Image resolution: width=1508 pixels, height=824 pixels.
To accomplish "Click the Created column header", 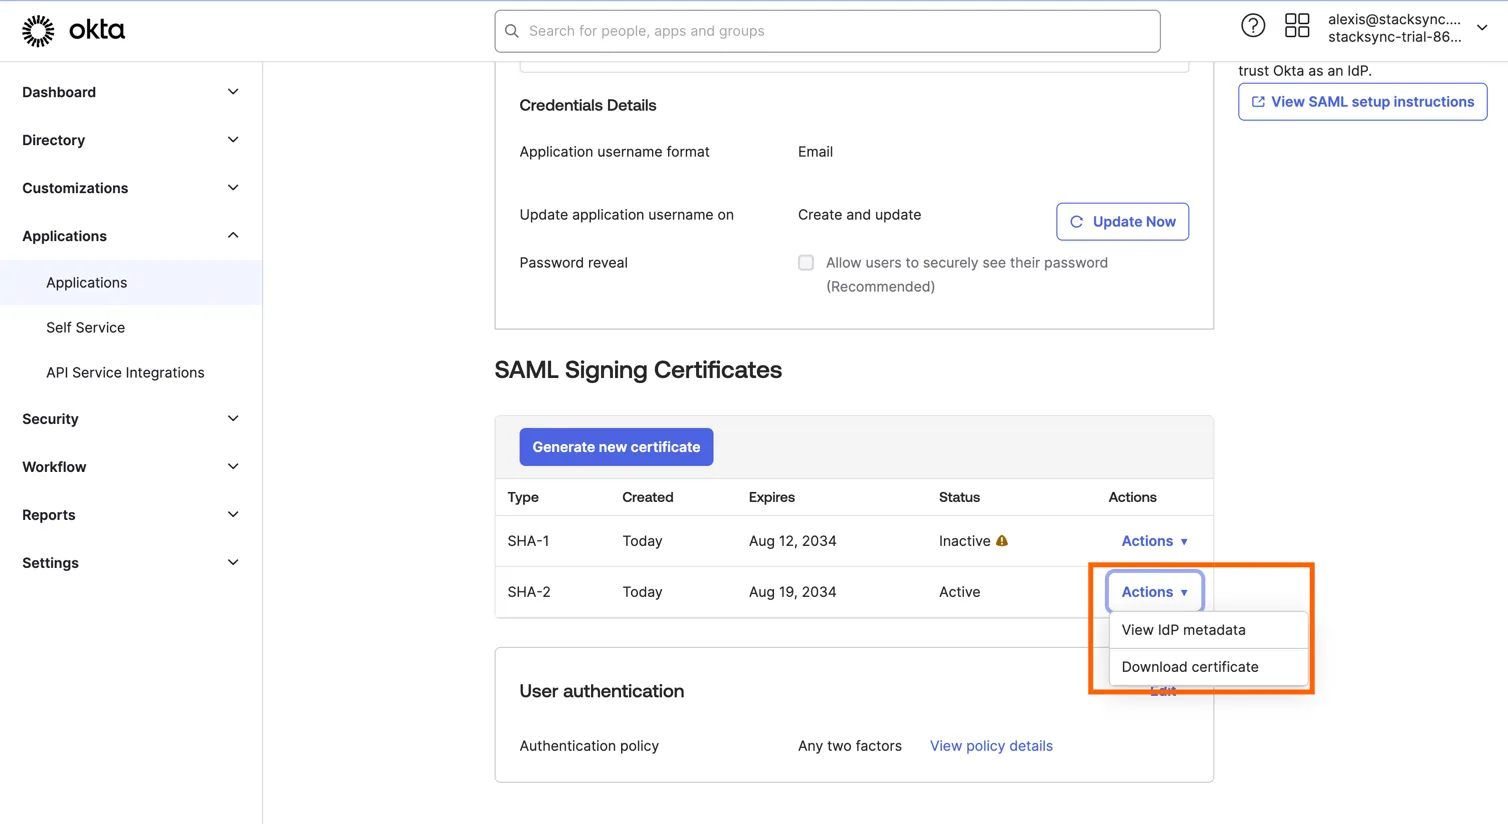I will (x=647, y=497).
